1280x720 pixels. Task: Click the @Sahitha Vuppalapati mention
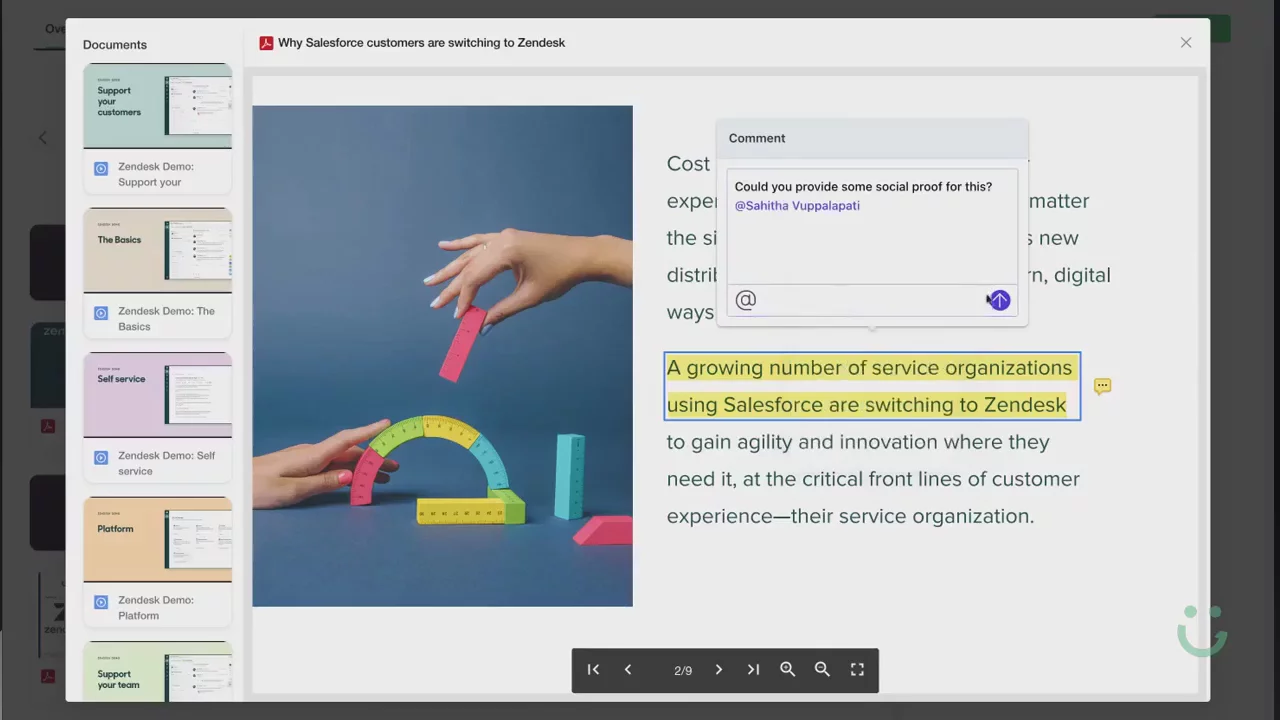coord(797,206)
